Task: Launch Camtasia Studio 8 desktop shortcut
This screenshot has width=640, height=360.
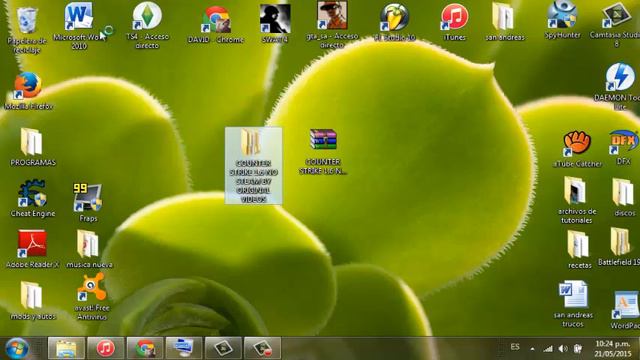Action: [617, 16]
